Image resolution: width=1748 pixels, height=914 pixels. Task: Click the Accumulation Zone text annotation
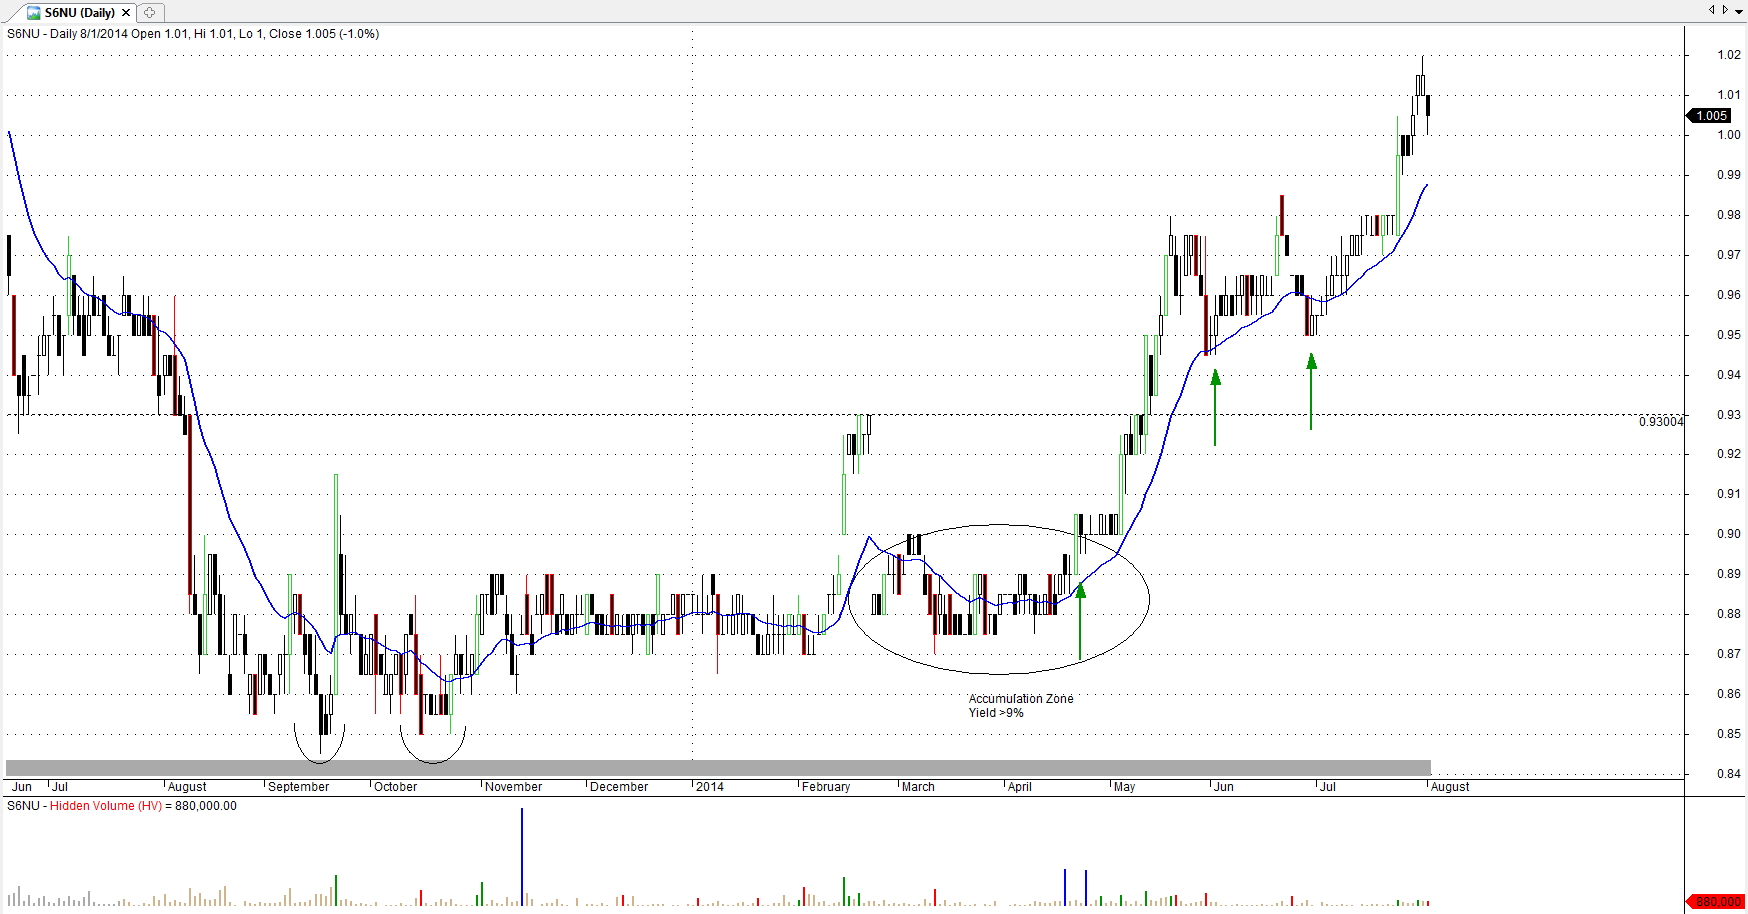click(1020, 699)
